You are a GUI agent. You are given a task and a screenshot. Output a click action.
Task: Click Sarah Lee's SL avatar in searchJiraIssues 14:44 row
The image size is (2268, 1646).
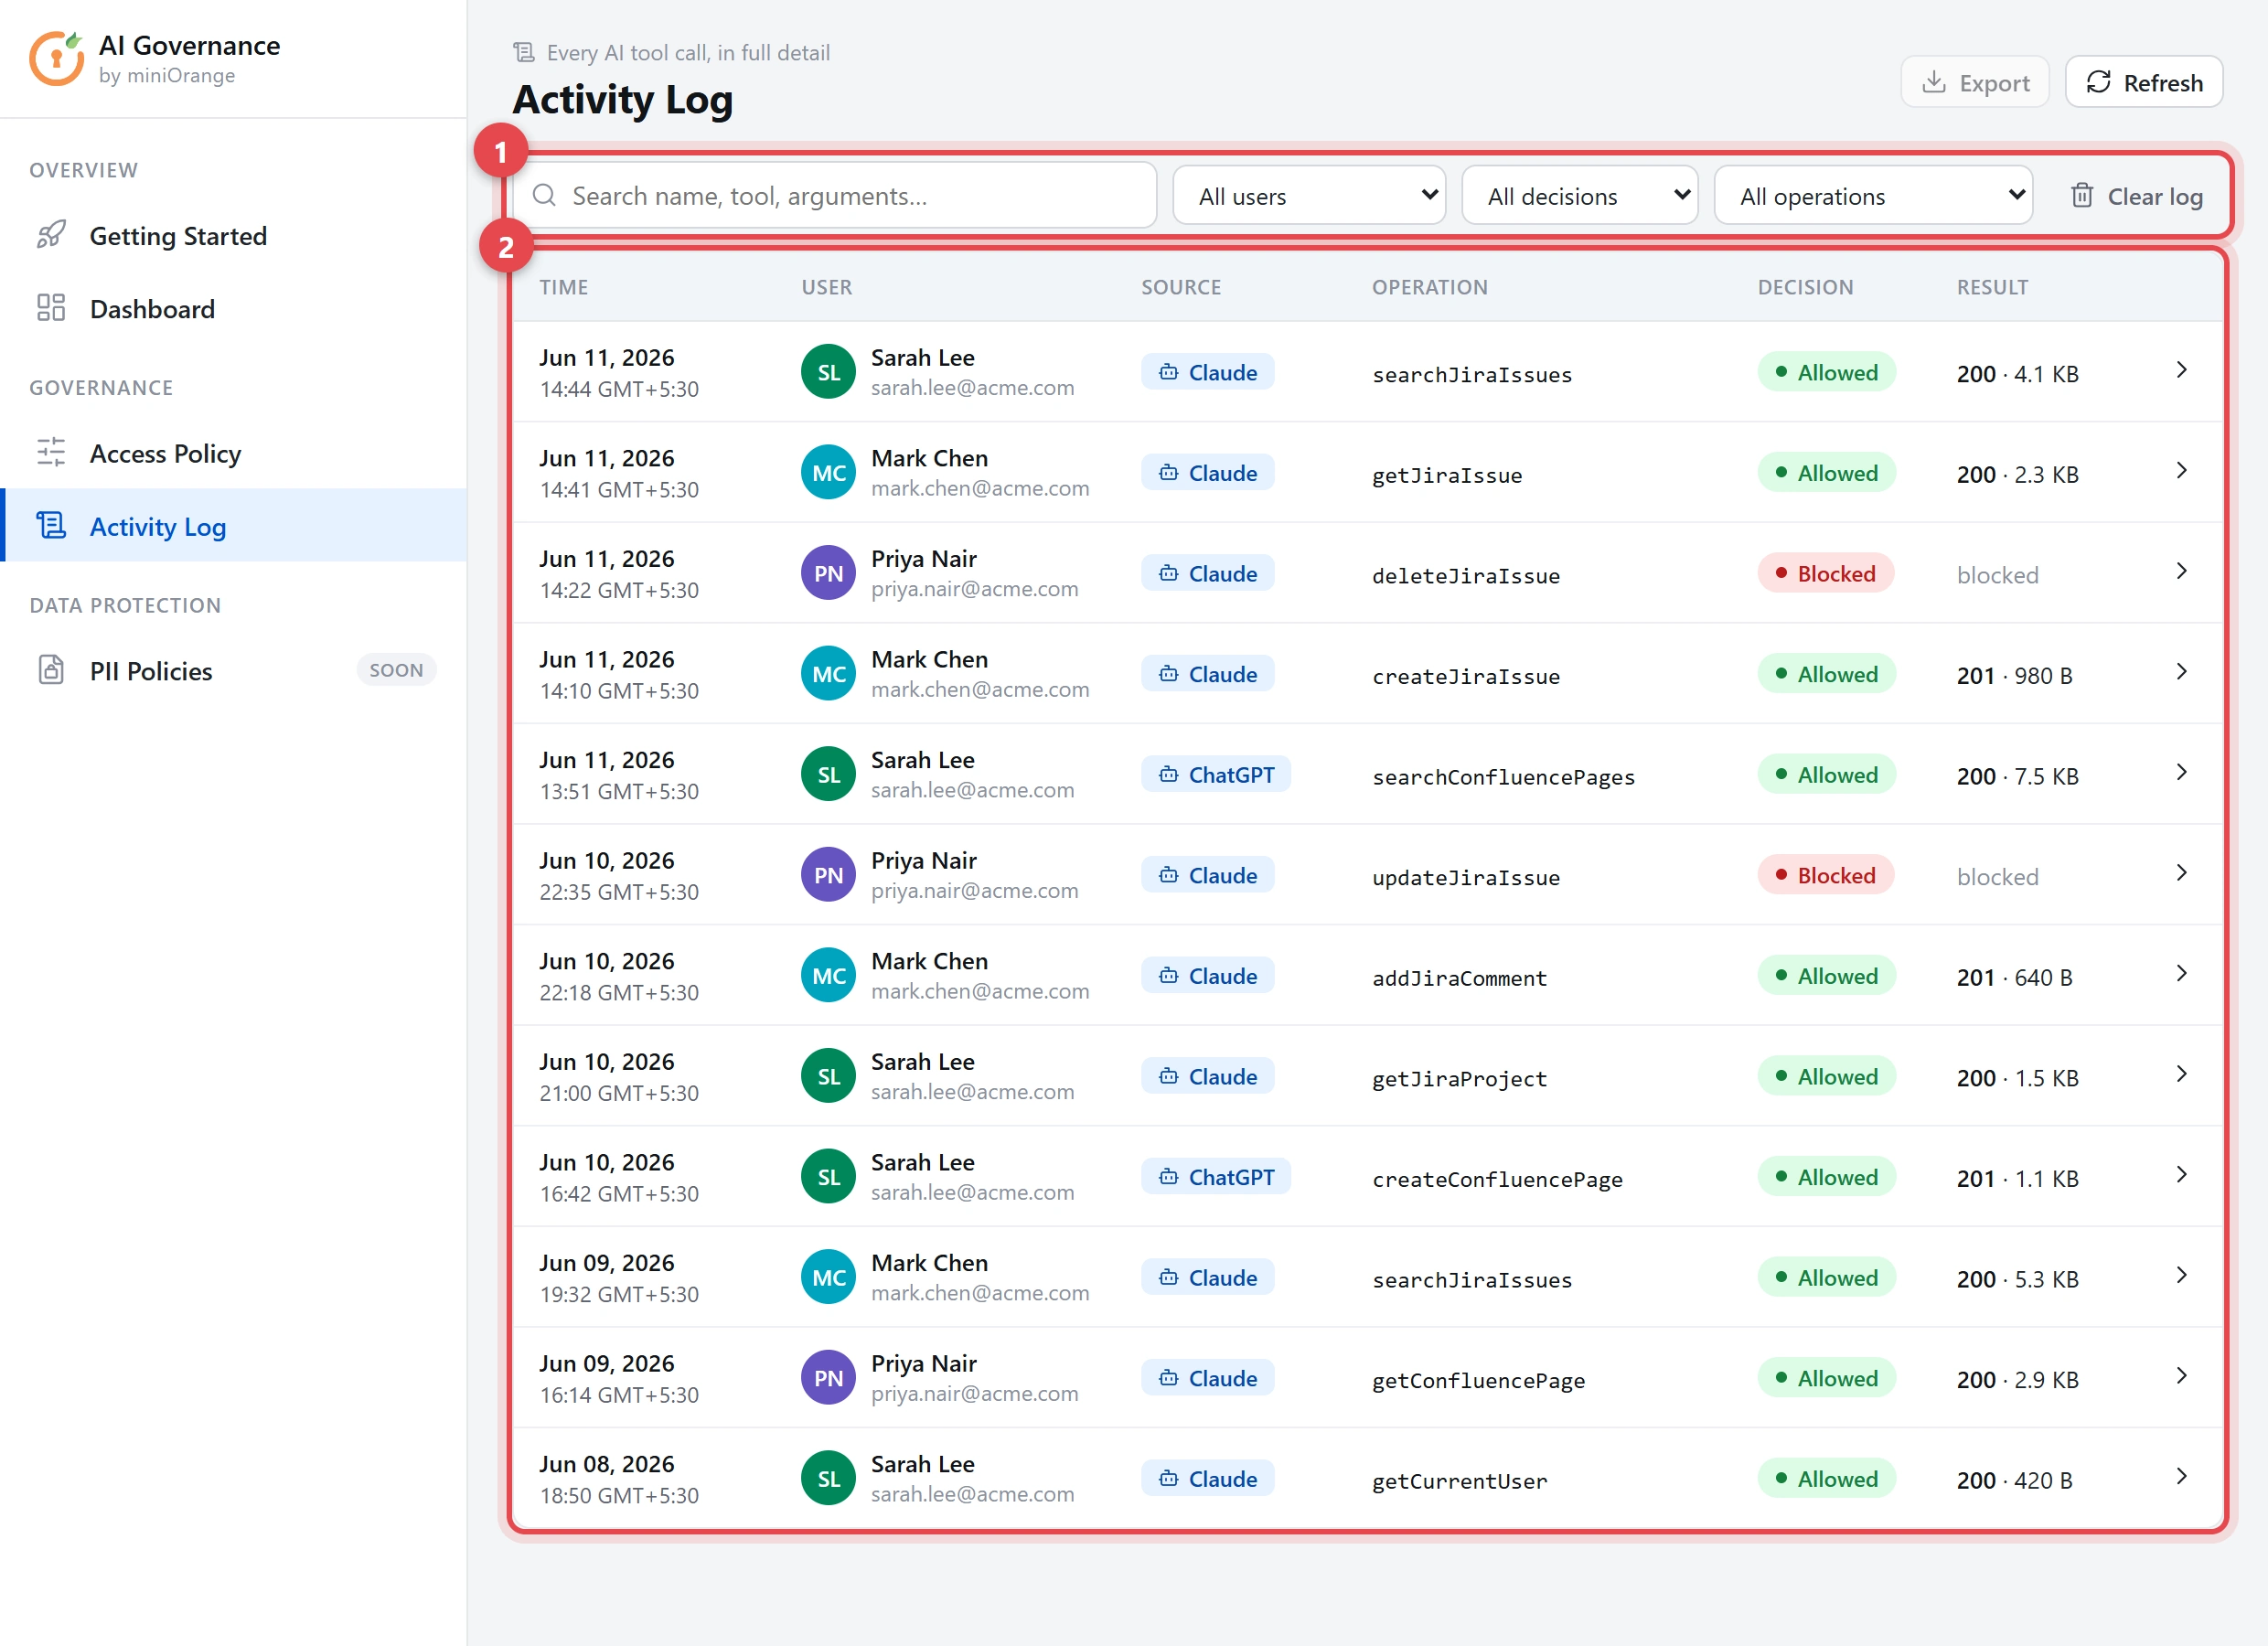[x=828, y=372]
